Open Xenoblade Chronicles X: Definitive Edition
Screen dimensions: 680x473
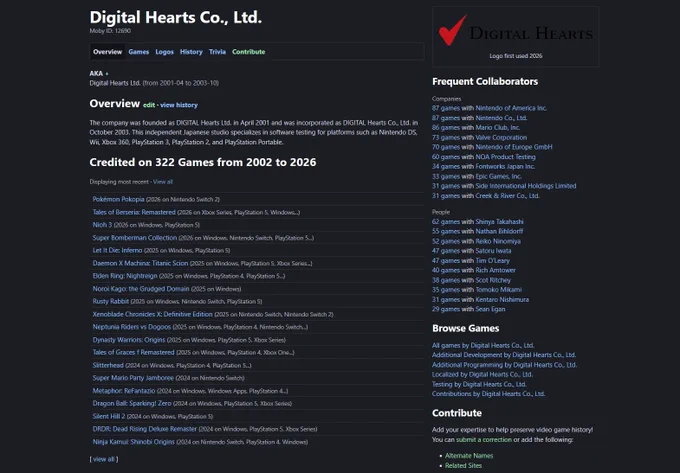pos(152,314)
